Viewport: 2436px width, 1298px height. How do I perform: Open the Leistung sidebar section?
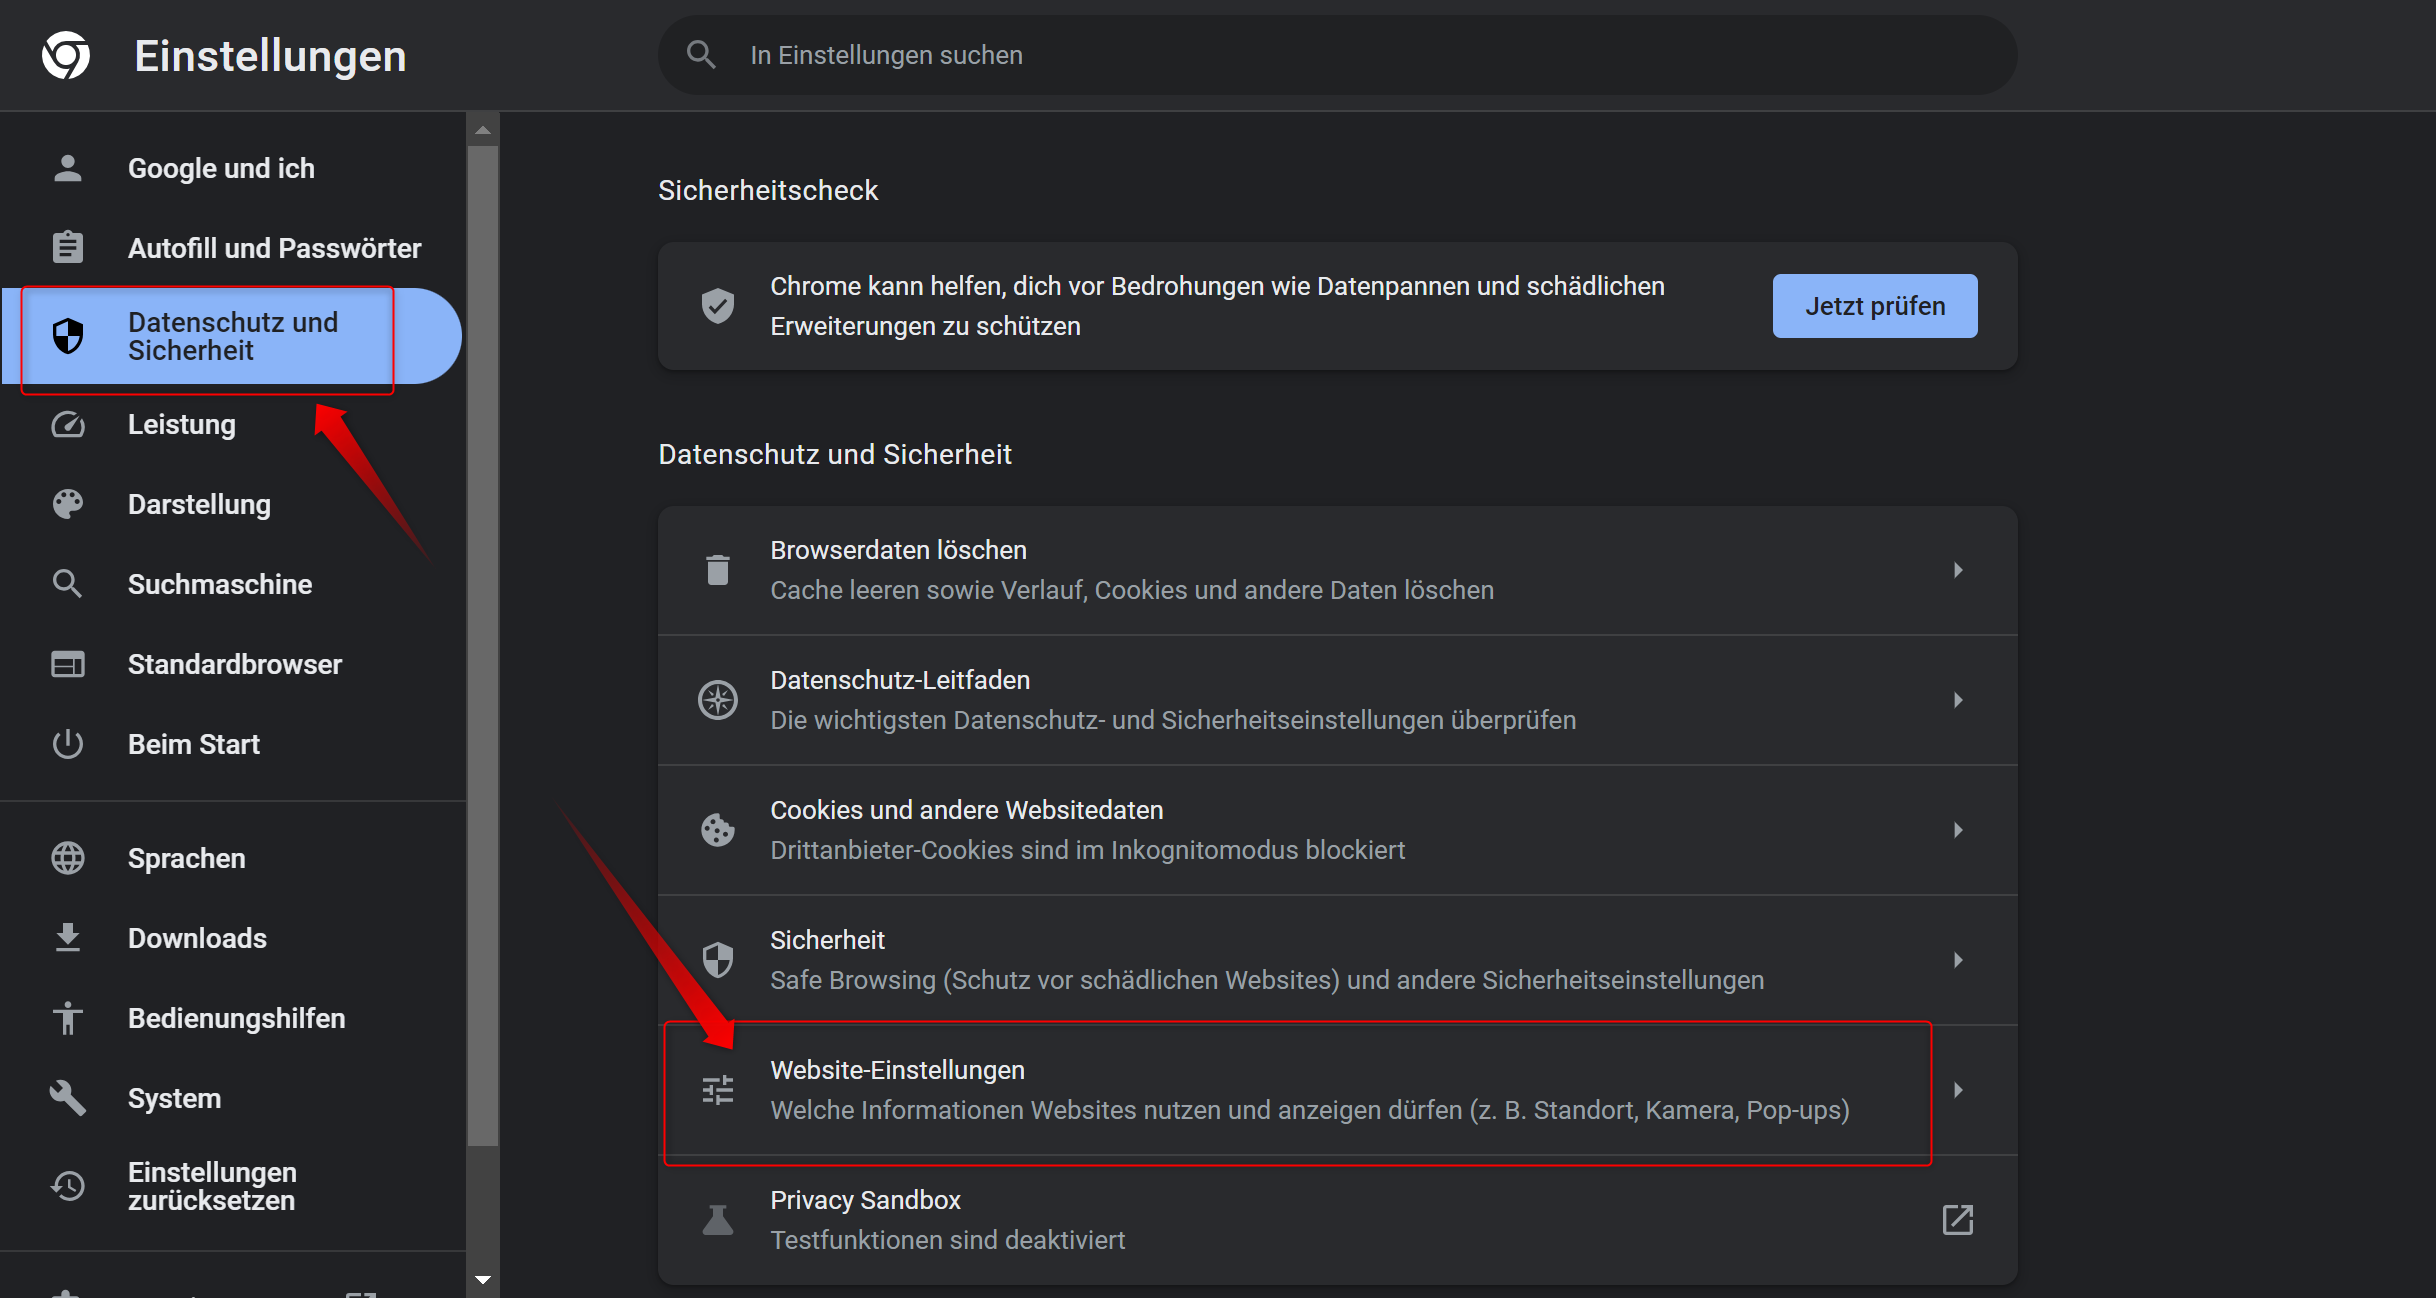pos(182,425)
